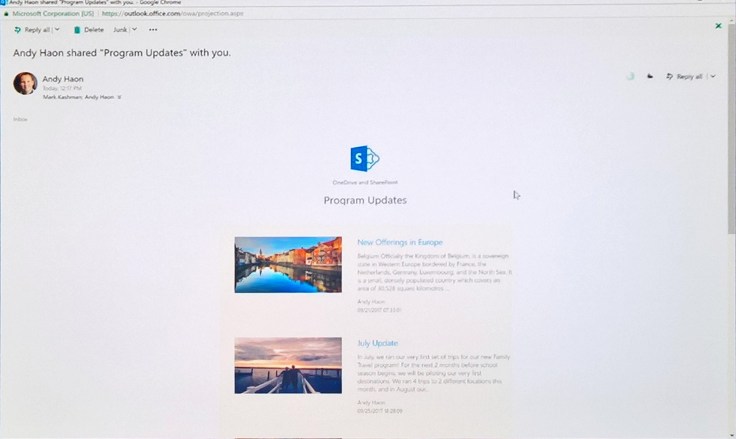
Task: Click the round status icon beside the like button
Action: pos(630,76)
